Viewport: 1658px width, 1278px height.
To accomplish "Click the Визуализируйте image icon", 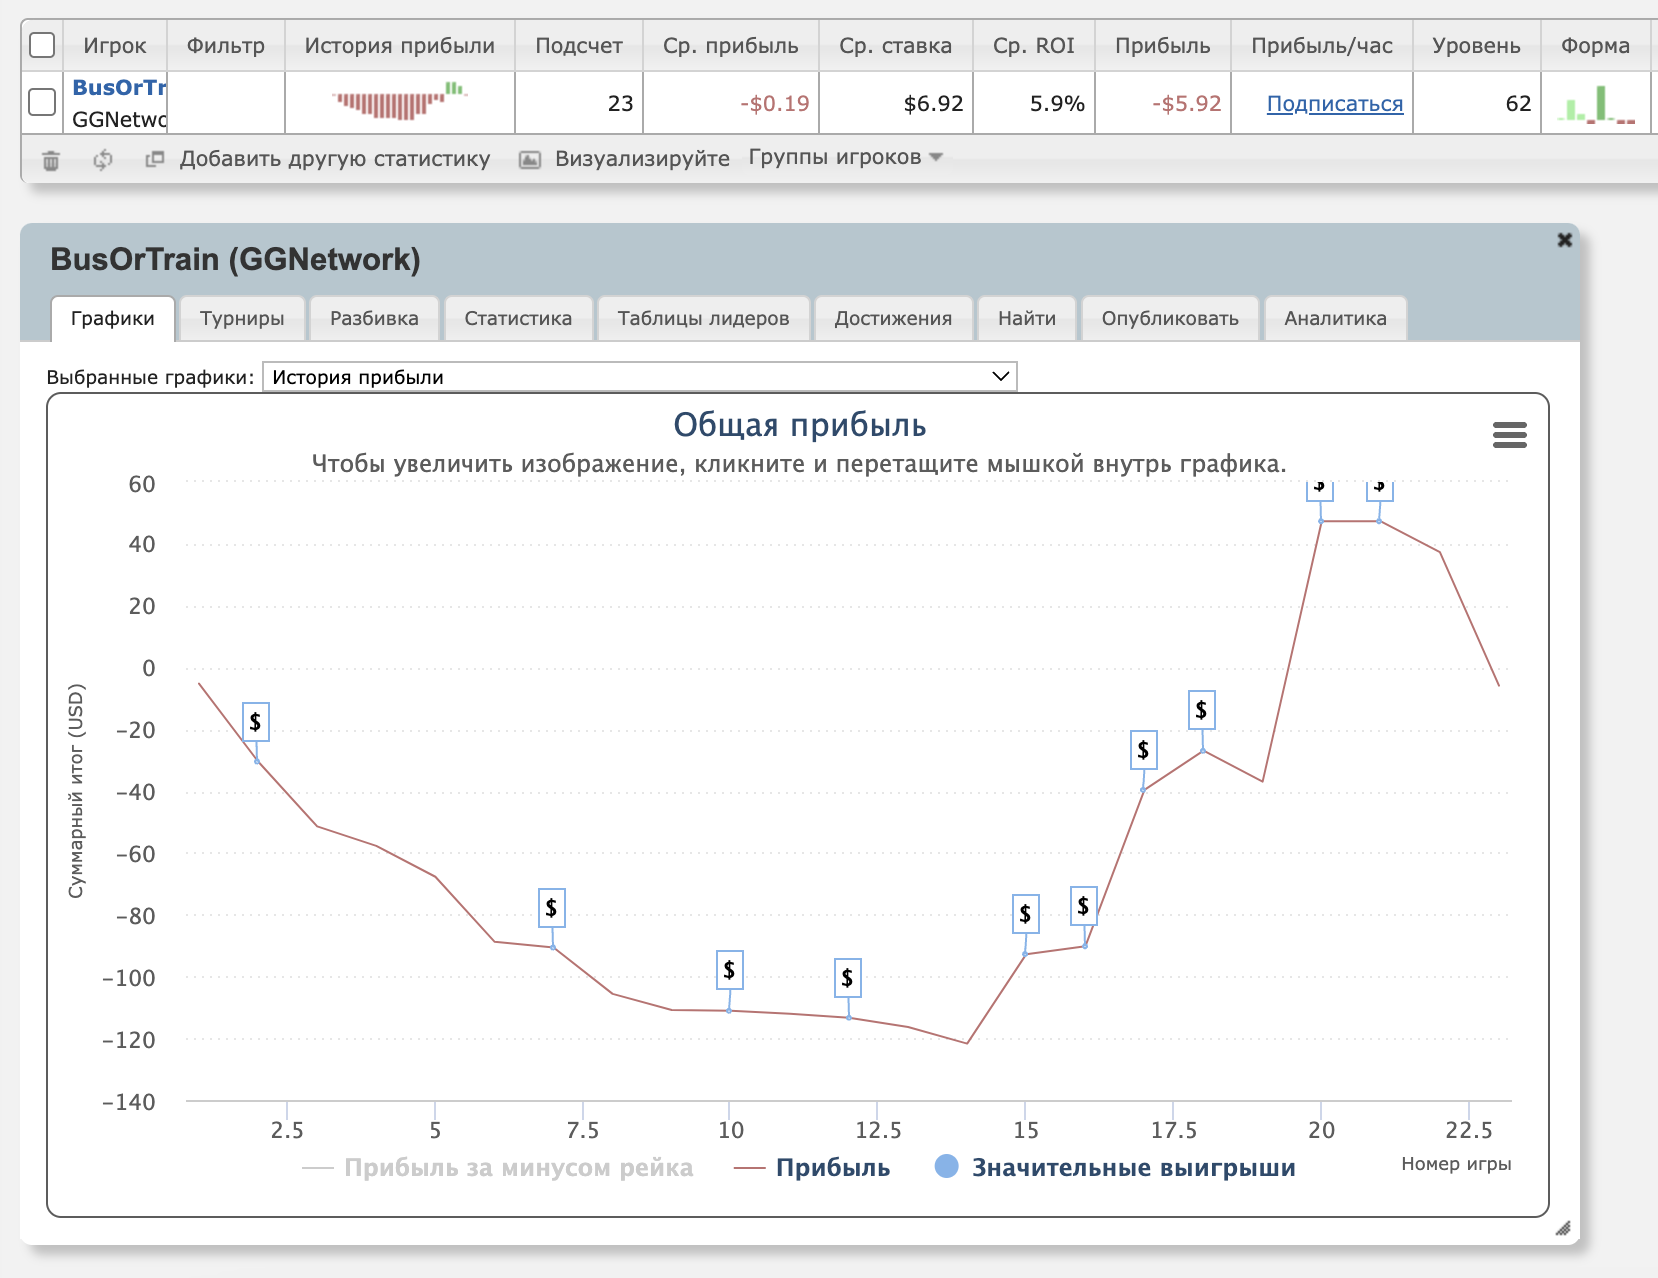I will (x=530, y=160).
